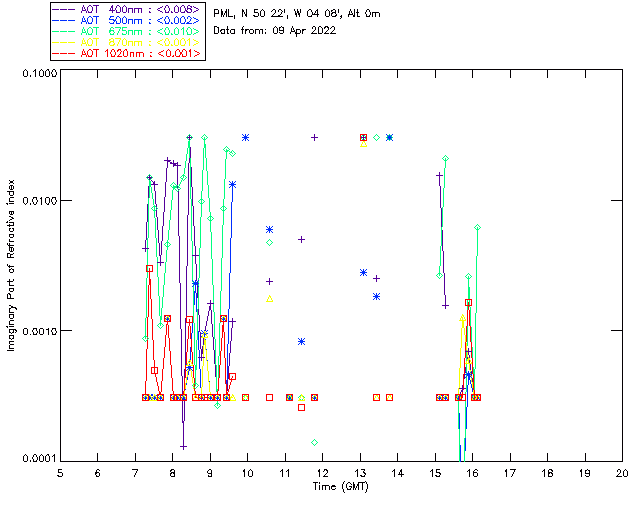The width and height of the screenshot is (640, 512).
Task: Click the 0.0001 y-axis tick label
Action: tap(40, 458)
